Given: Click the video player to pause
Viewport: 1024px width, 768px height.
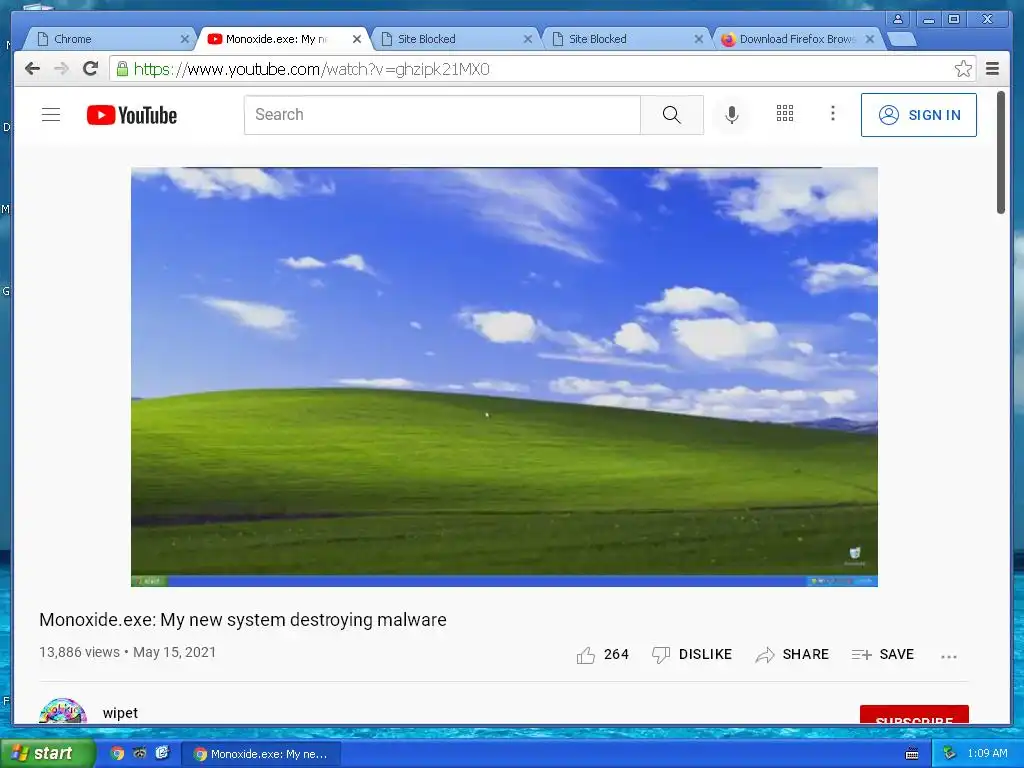Looking at the screenshot, I should [504, 377].
